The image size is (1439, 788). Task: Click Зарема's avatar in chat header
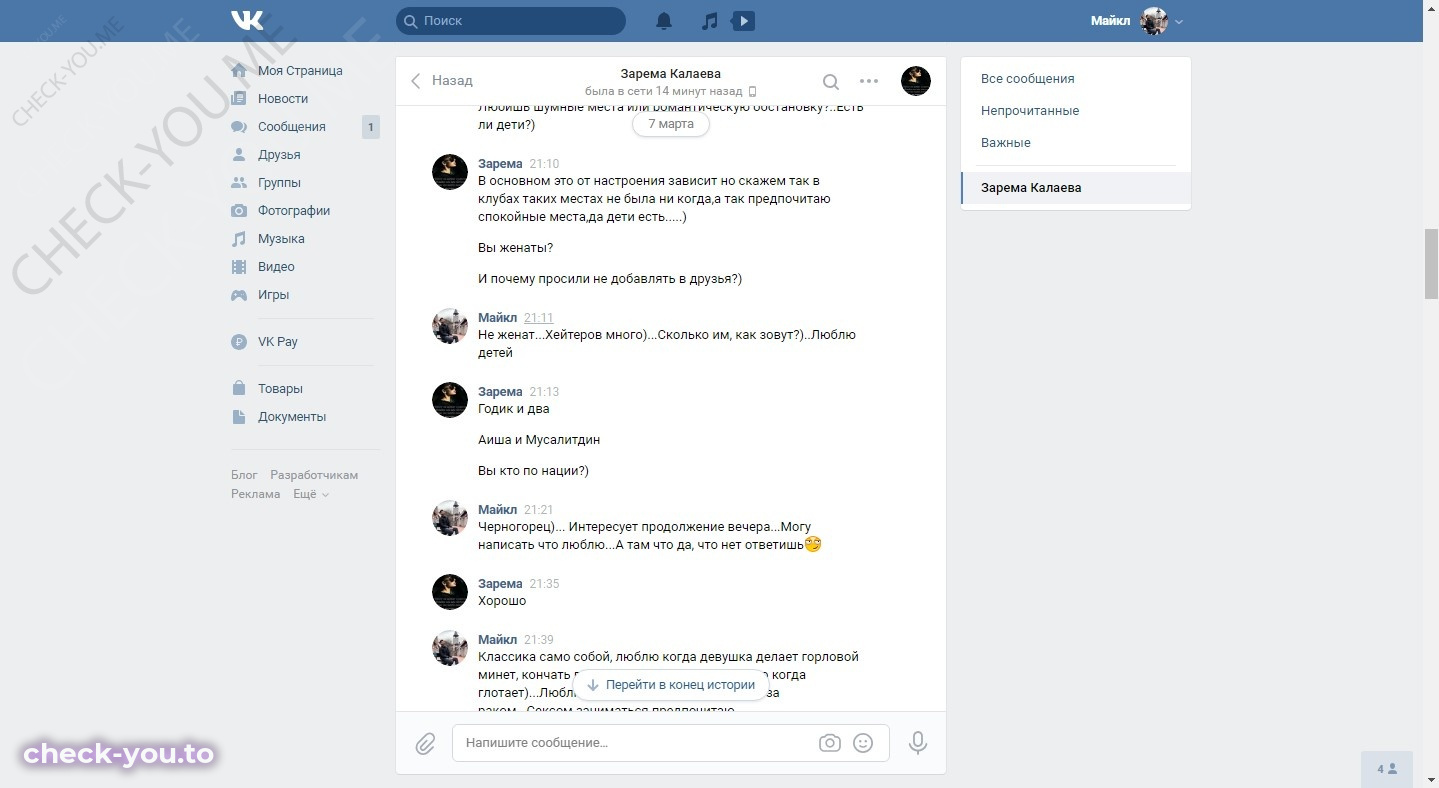coord(916,81)
